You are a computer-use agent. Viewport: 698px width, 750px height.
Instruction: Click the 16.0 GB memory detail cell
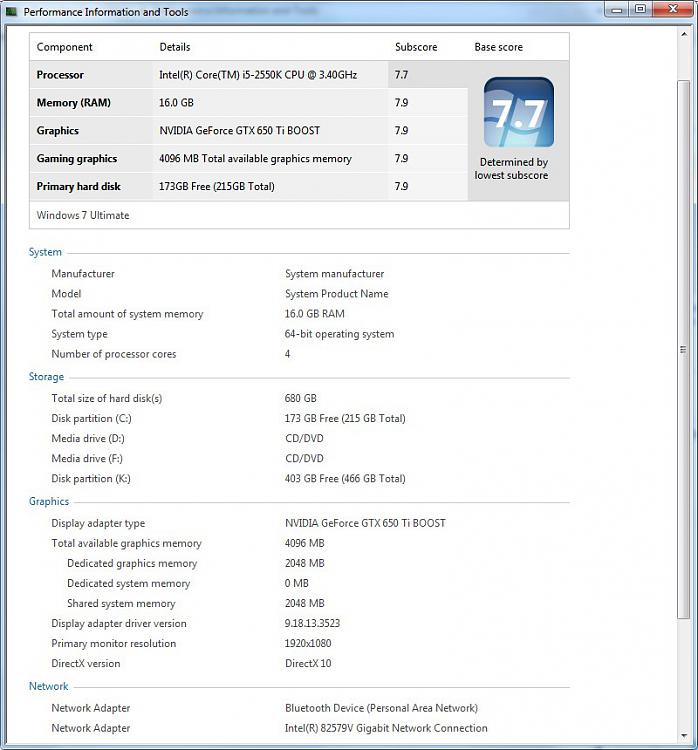pyautogui.click(x=176, y=102)
